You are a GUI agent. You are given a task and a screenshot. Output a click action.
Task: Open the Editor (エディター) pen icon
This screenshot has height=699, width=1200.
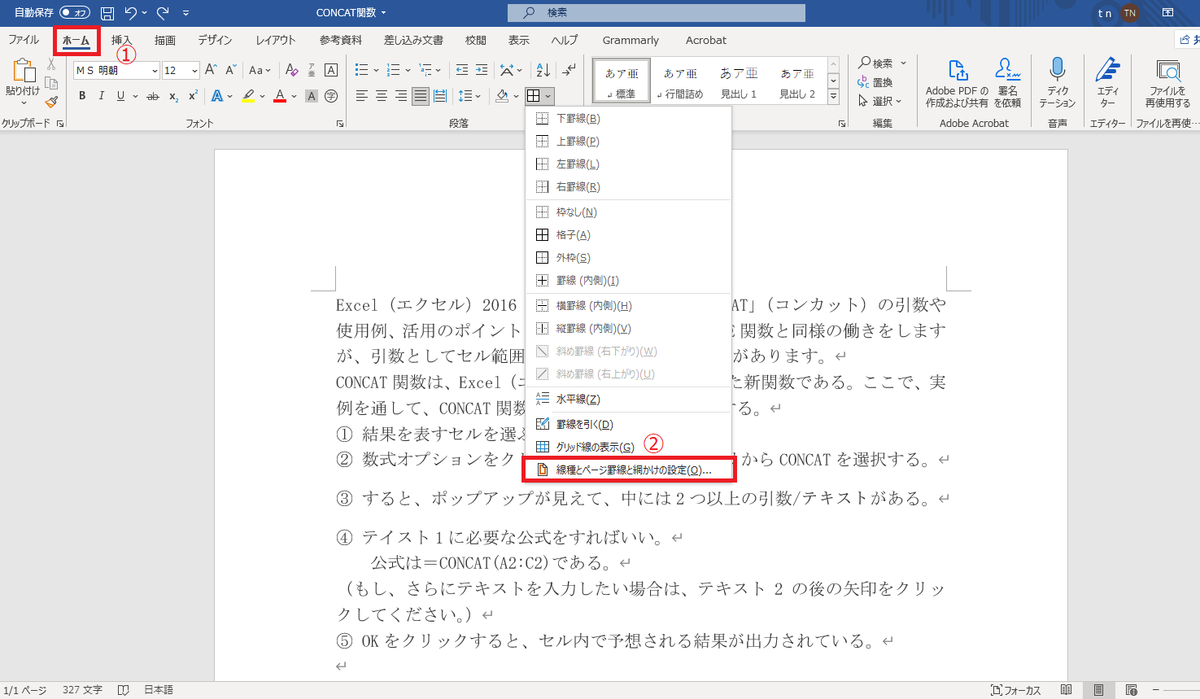(x=1107, y=70)
